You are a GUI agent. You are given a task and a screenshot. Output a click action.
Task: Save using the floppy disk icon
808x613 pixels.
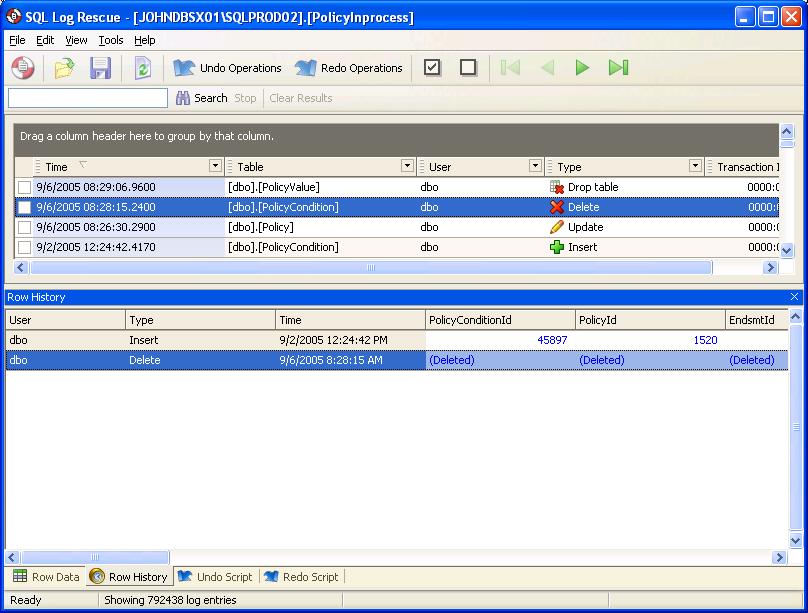click(100, 67)
